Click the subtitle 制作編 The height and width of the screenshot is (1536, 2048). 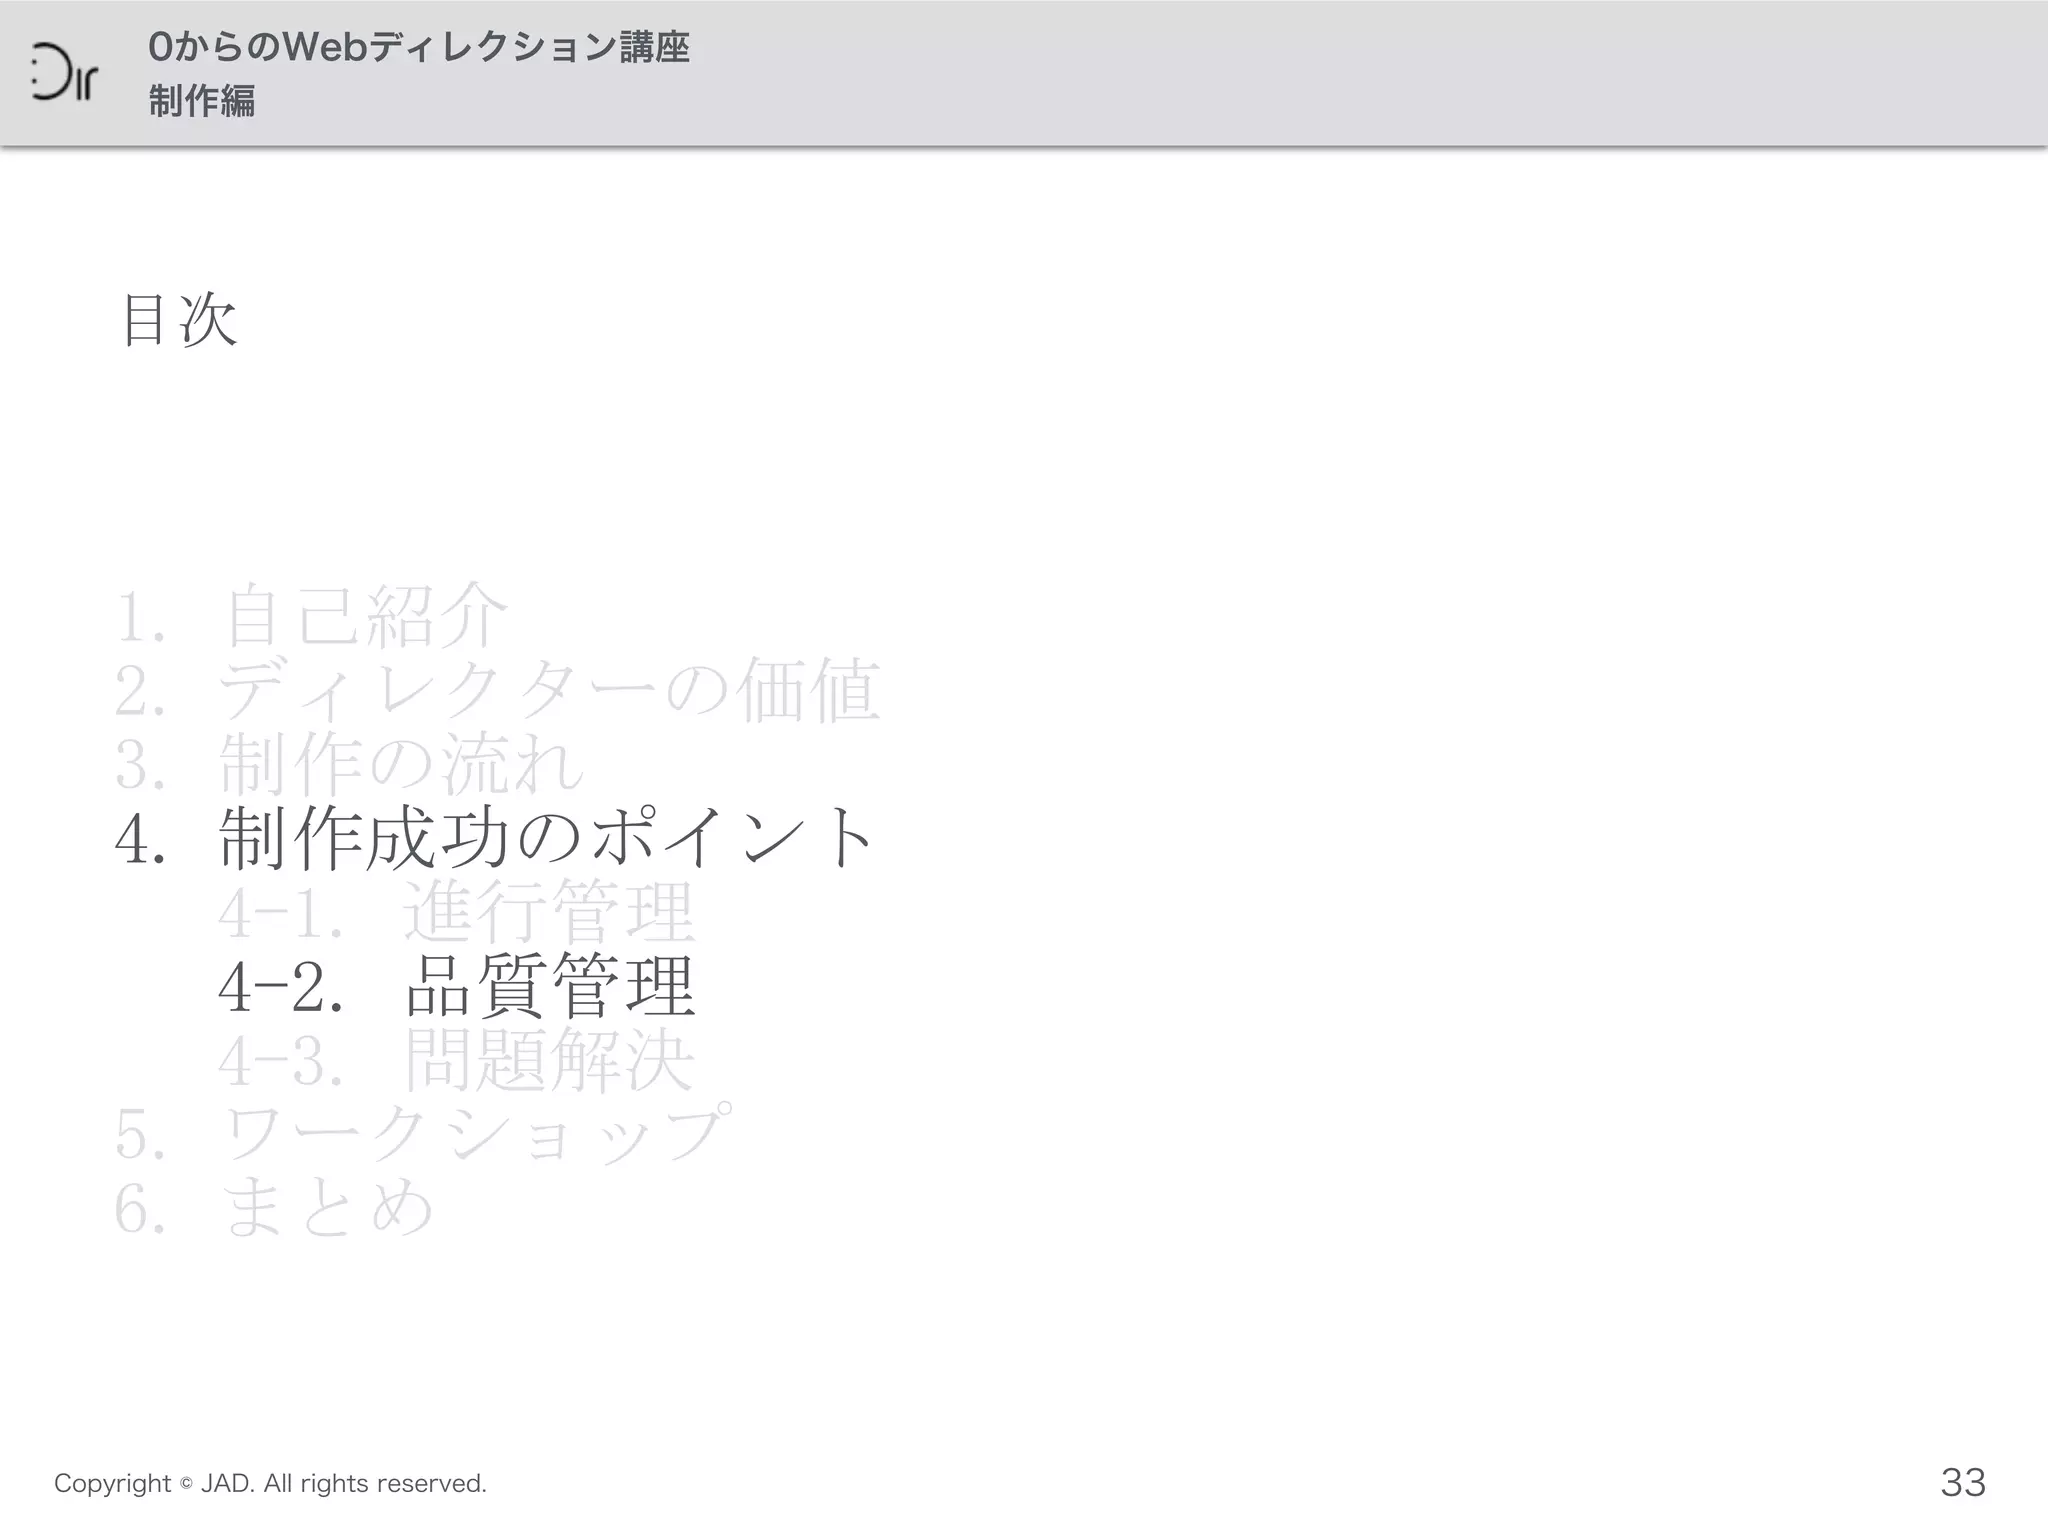tap(202, 101)
